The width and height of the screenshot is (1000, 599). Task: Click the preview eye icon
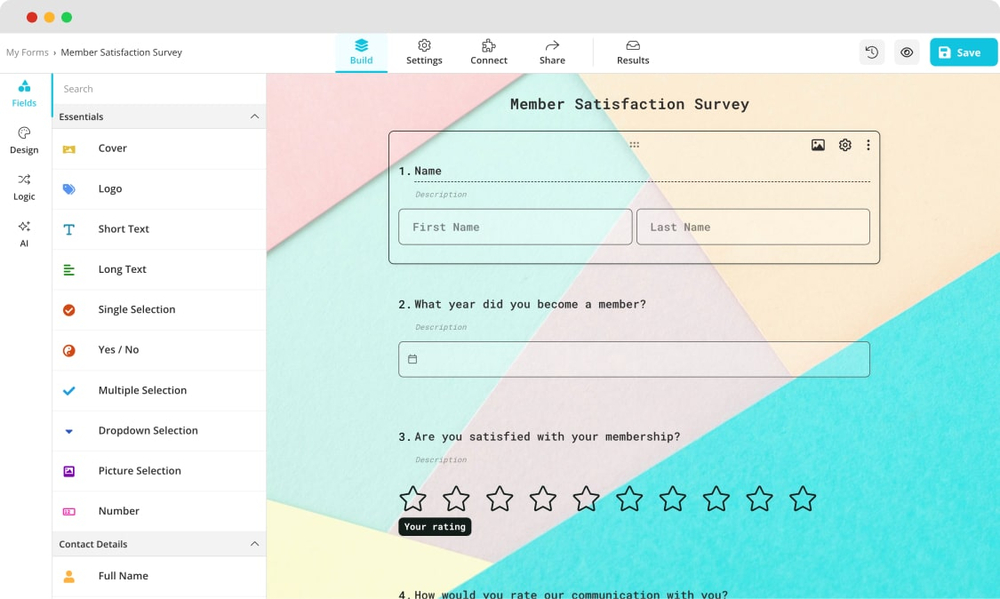pyautogui.click(x=907, y=52)
